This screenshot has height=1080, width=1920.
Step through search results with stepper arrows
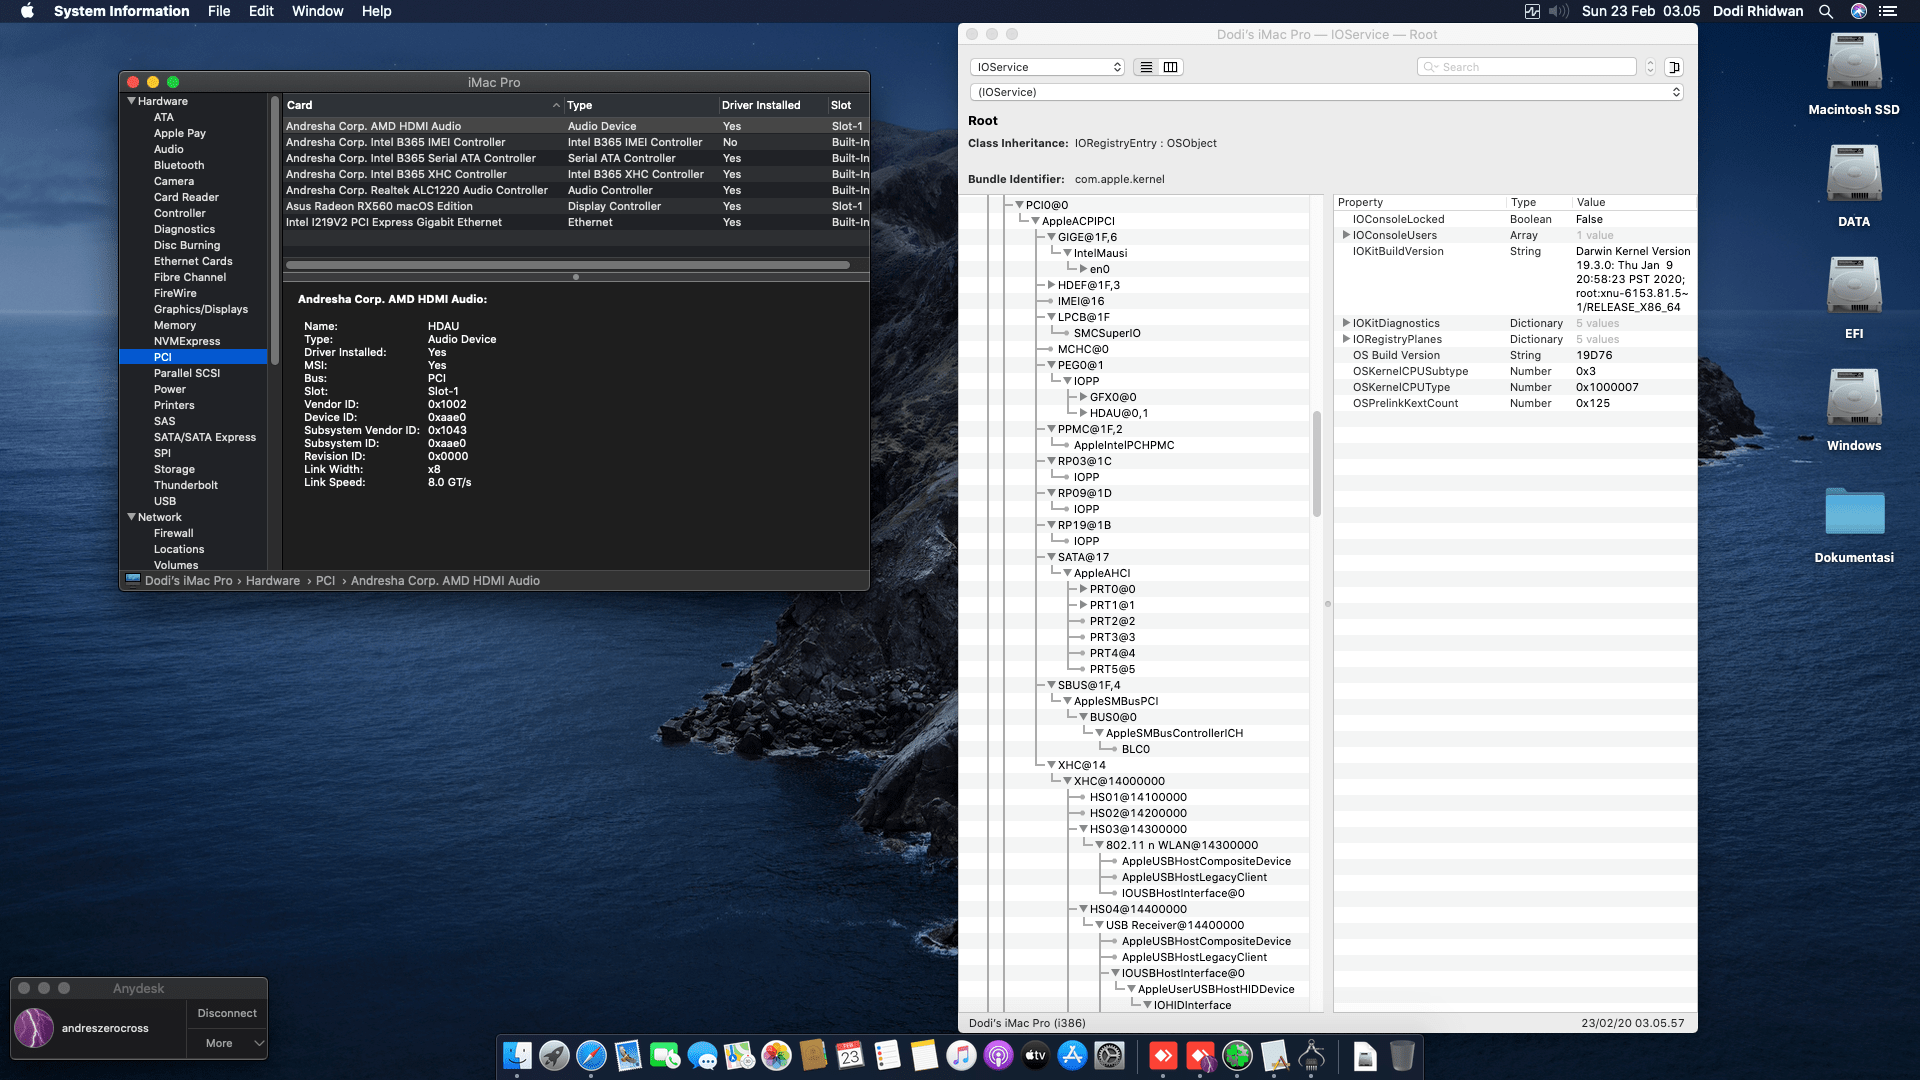click(x=1650, y=67)
